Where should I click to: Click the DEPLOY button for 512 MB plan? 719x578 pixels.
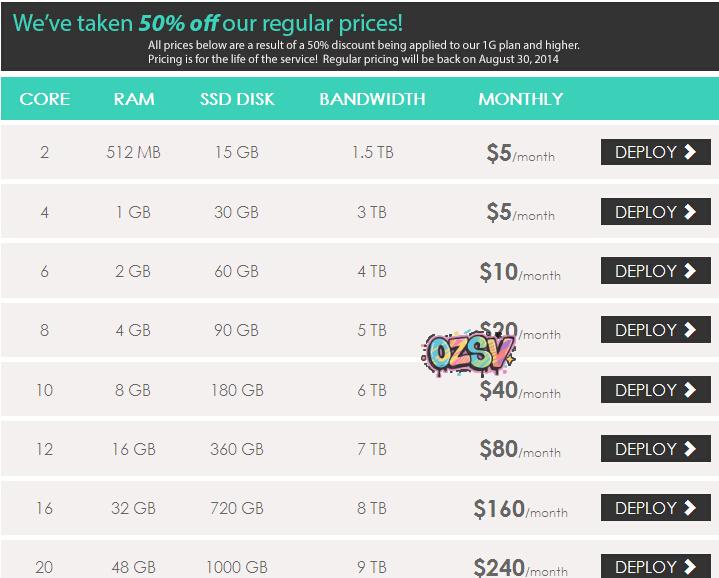pyautogui.click(x=655, y=152)
